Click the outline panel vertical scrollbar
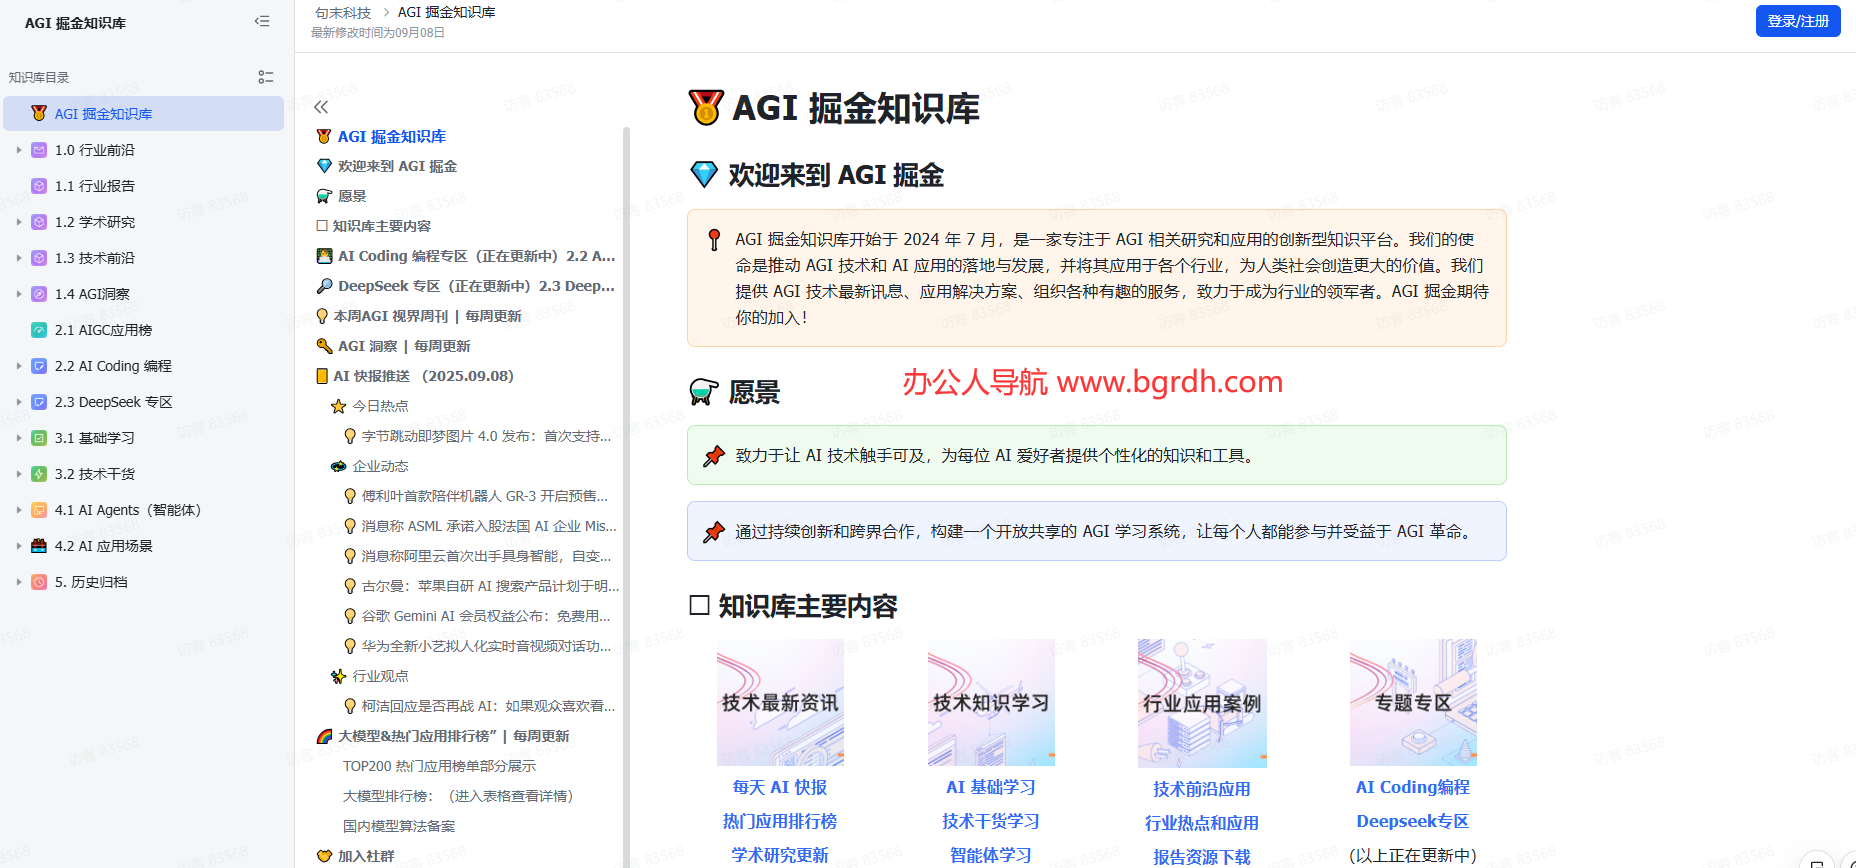 627,497
